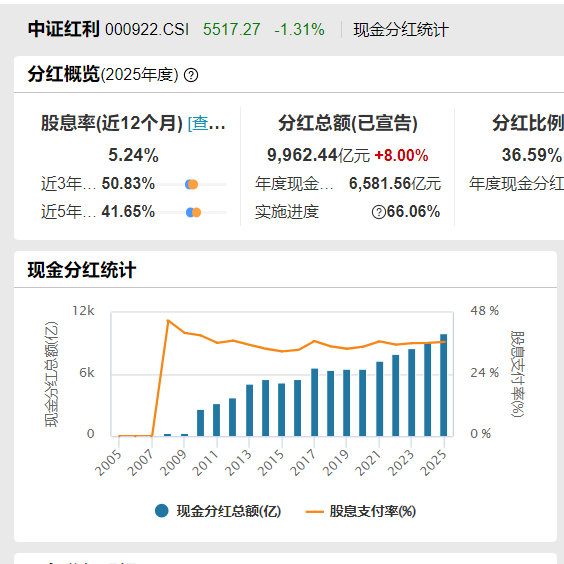Click the 中证红利 index name
Image resolution: width=564 pixels, height=564 pixels.
click(x=64, y=29)
